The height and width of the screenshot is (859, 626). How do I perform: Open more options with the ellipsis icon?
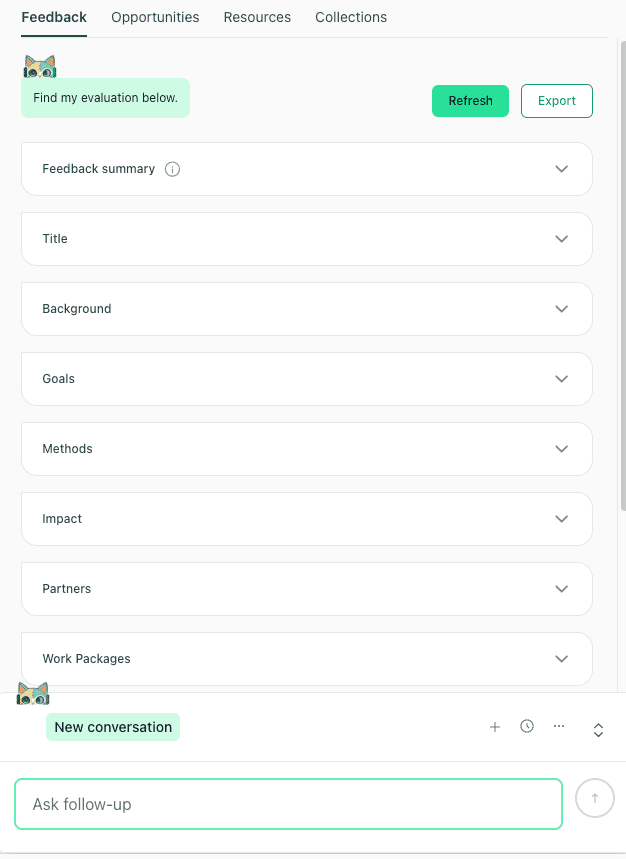click(559, 727)
